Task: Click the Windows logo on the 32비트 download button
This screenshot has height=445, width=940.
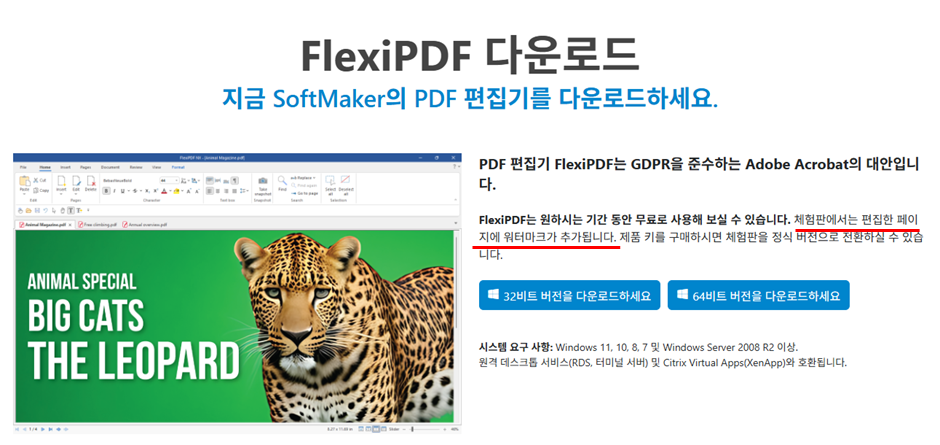Action: click(x=493, y=295)
